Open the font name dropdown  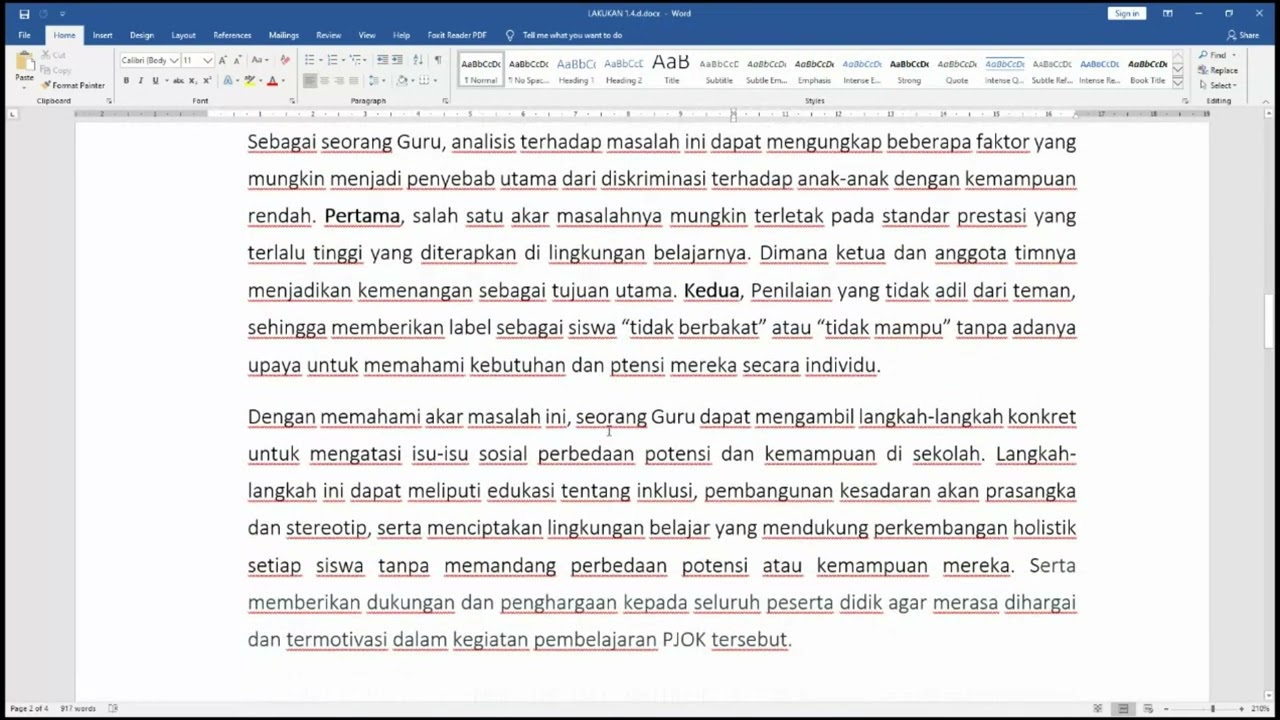tap(173, 60)
